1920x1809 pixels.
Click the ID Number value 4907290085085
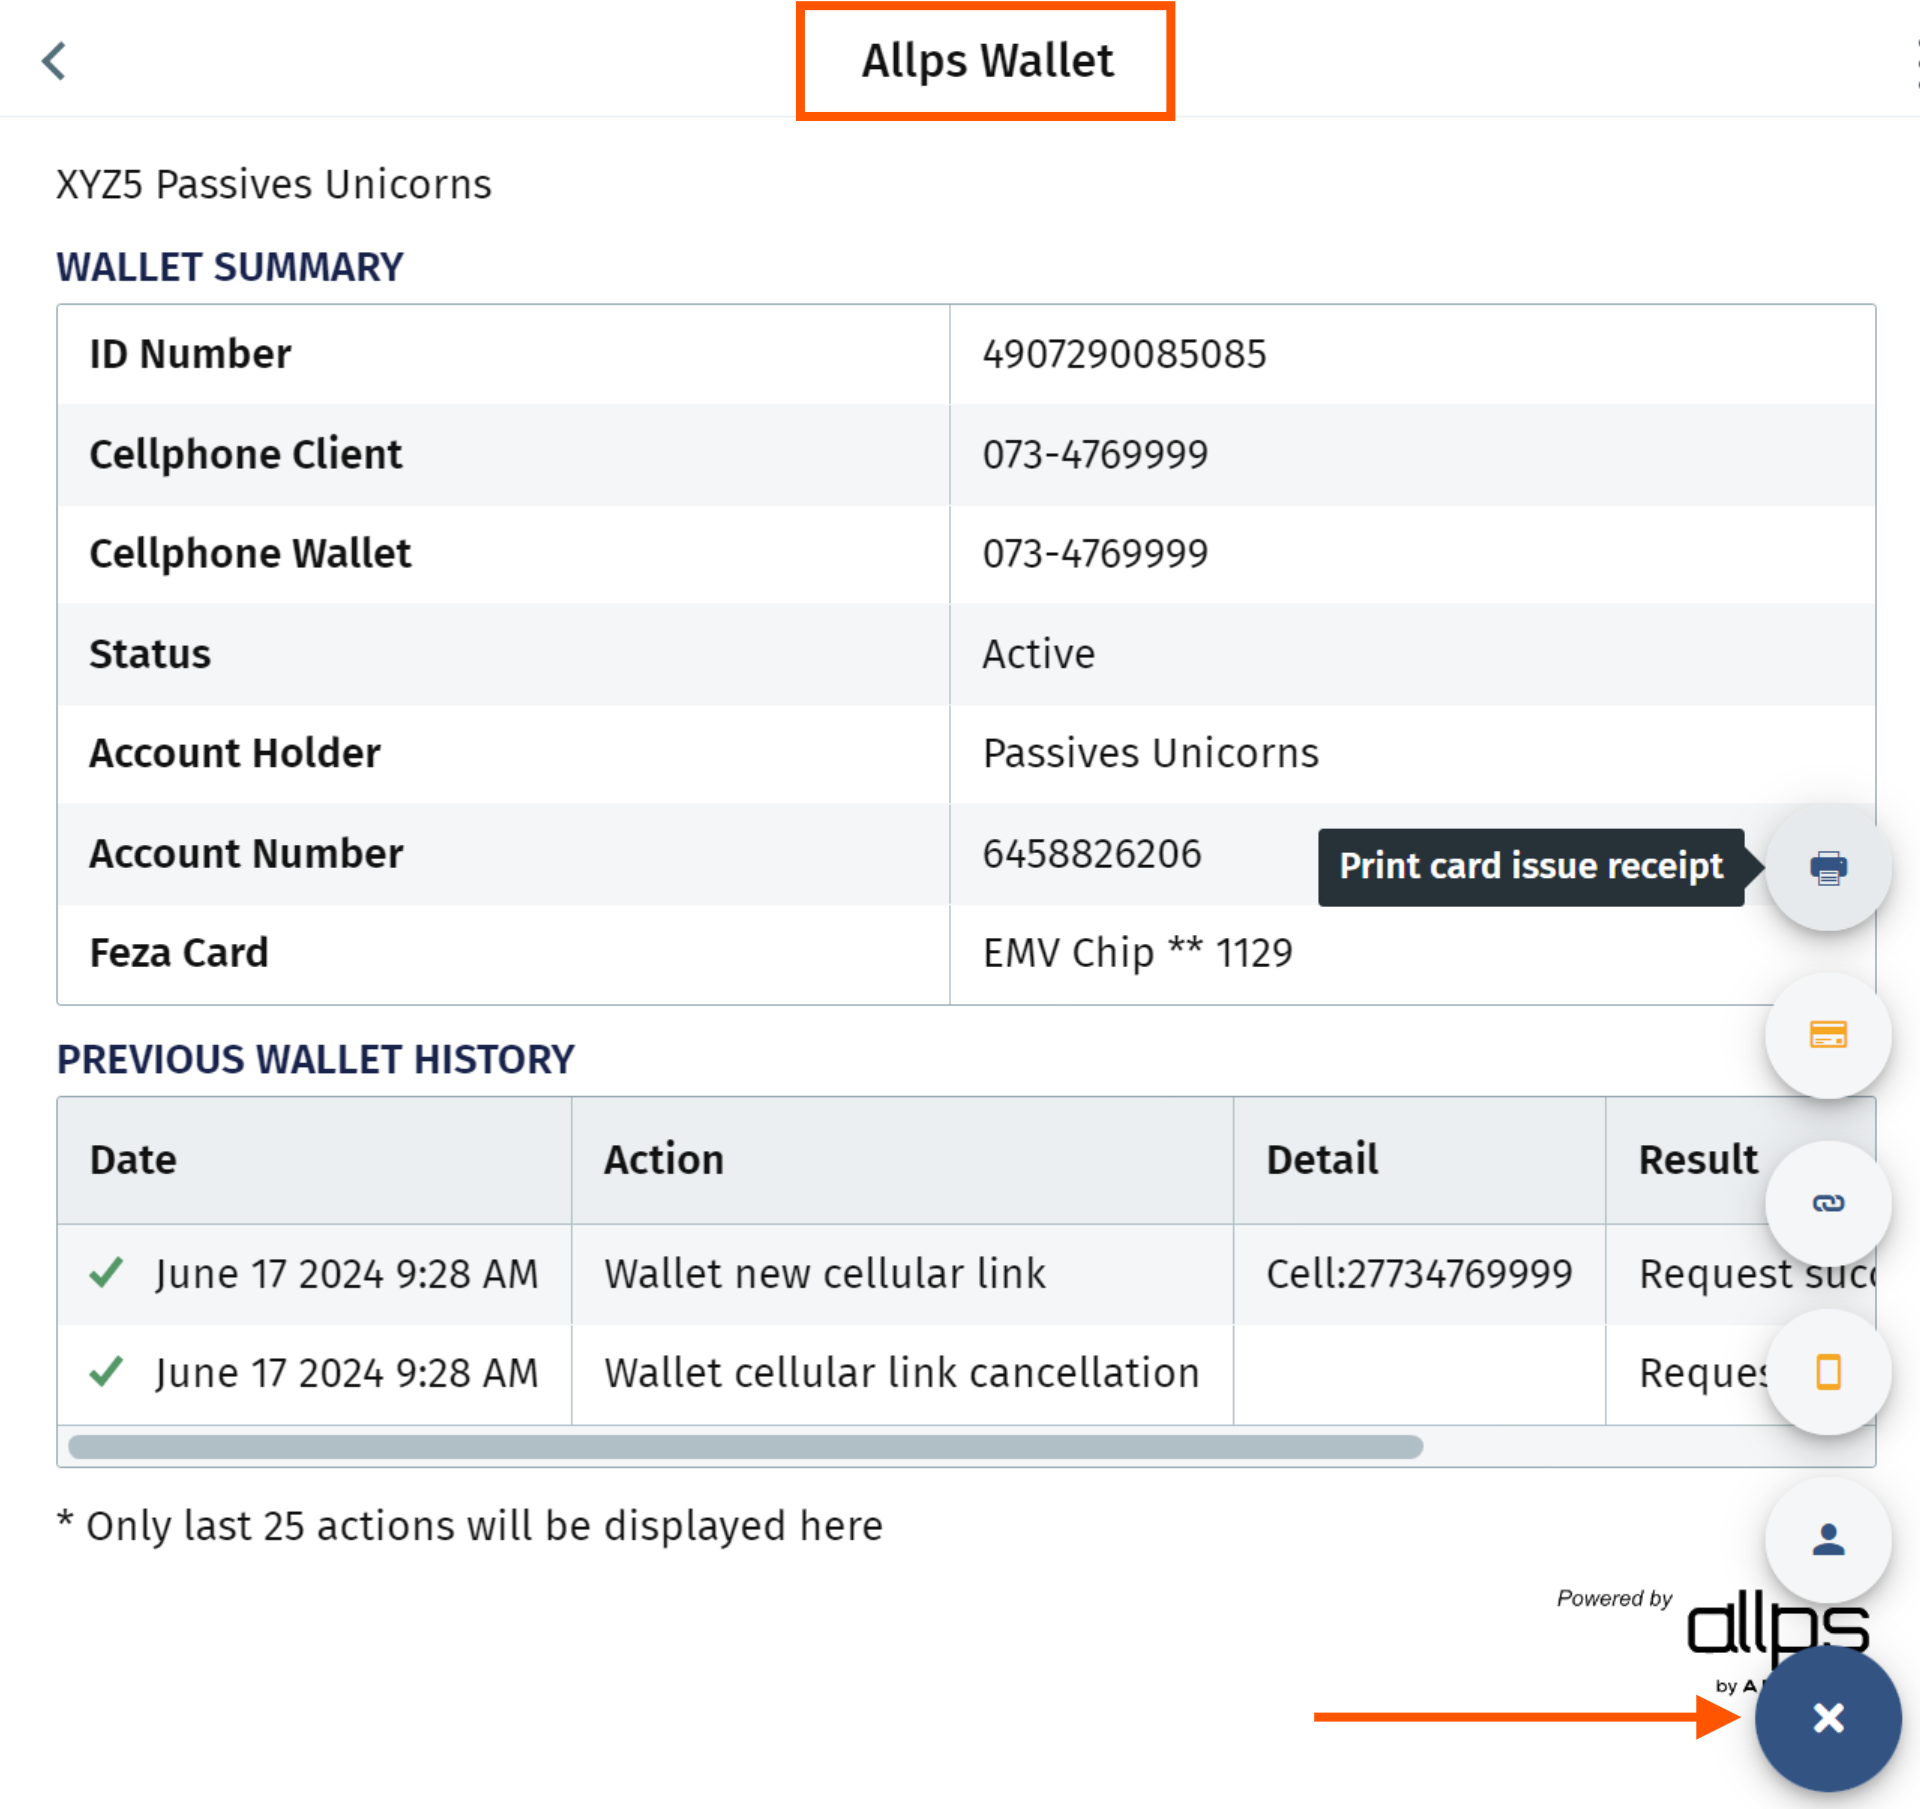click(x=1124, y=354)
